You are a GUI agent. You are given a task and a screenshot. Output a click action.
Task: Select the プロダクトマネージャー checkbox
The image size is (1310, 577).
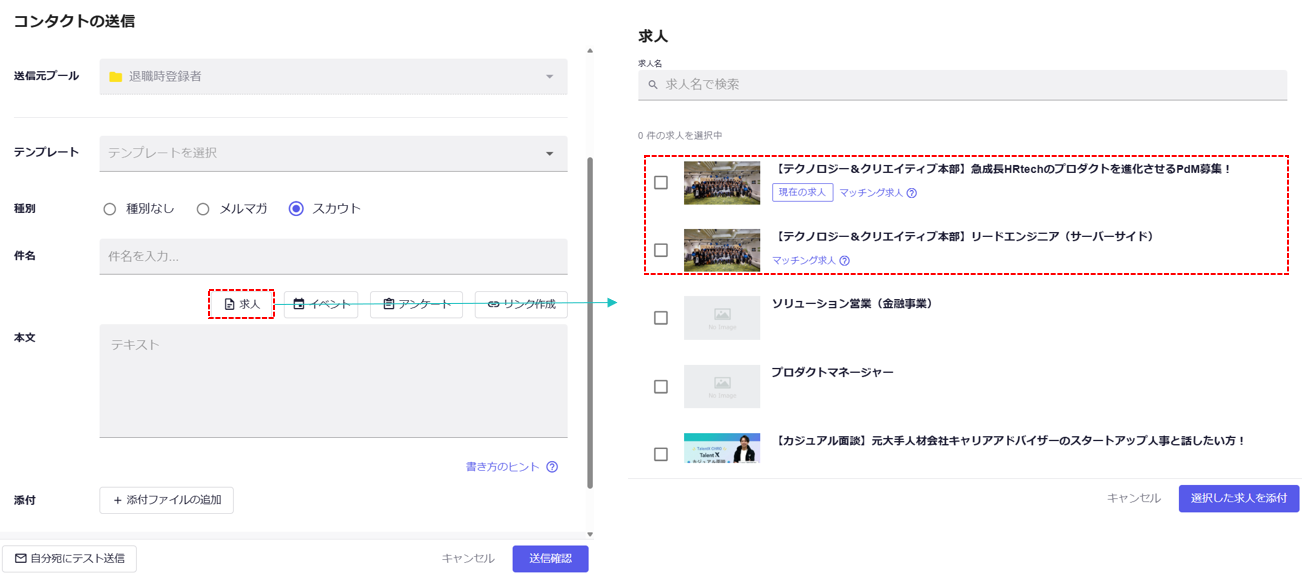pos(661,386)
